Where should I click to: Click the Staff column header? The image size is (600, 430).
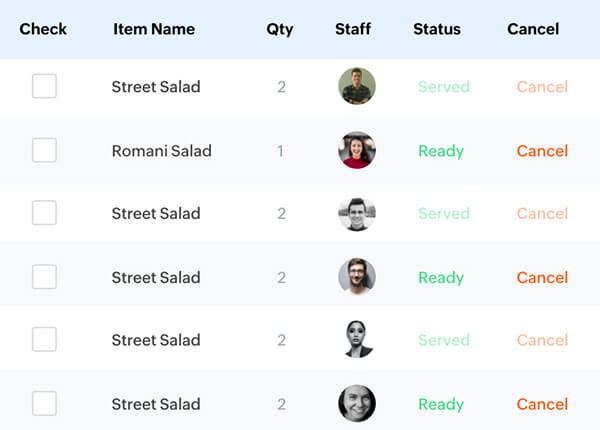pyautogui.click(x=353, y=29)
